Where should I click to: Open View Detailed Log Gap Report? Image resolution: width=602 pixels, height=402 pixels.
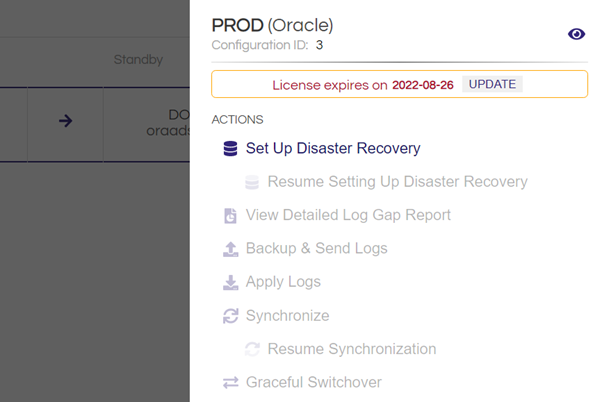(x=348, y=215)
